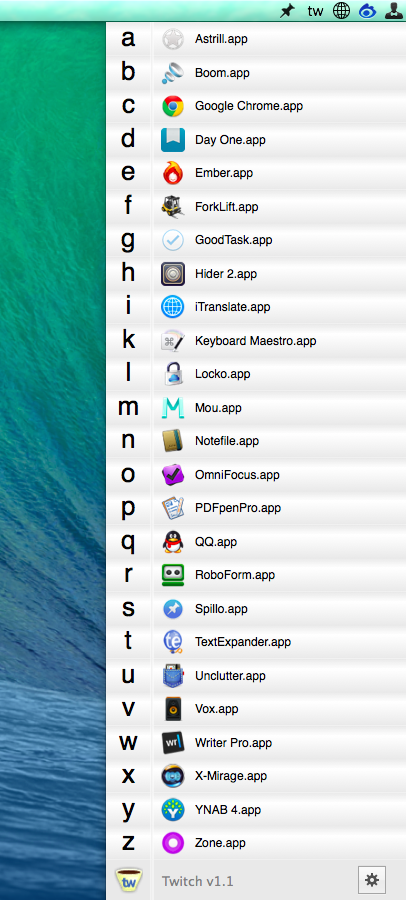Click the Hider 2.app label
Image resolution: width=406 pixels, height=900 pixels.
(226, 273)
